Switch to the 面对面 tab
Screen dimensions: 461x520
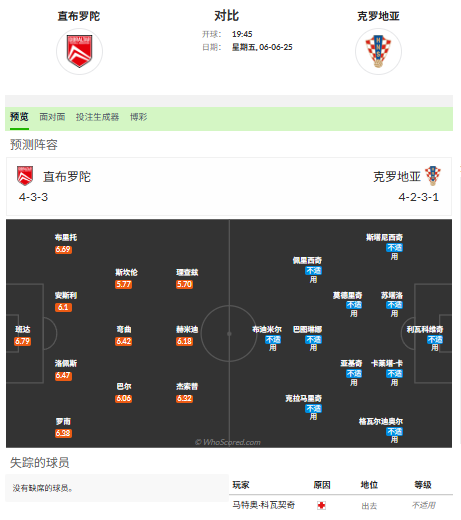(52, 117)
